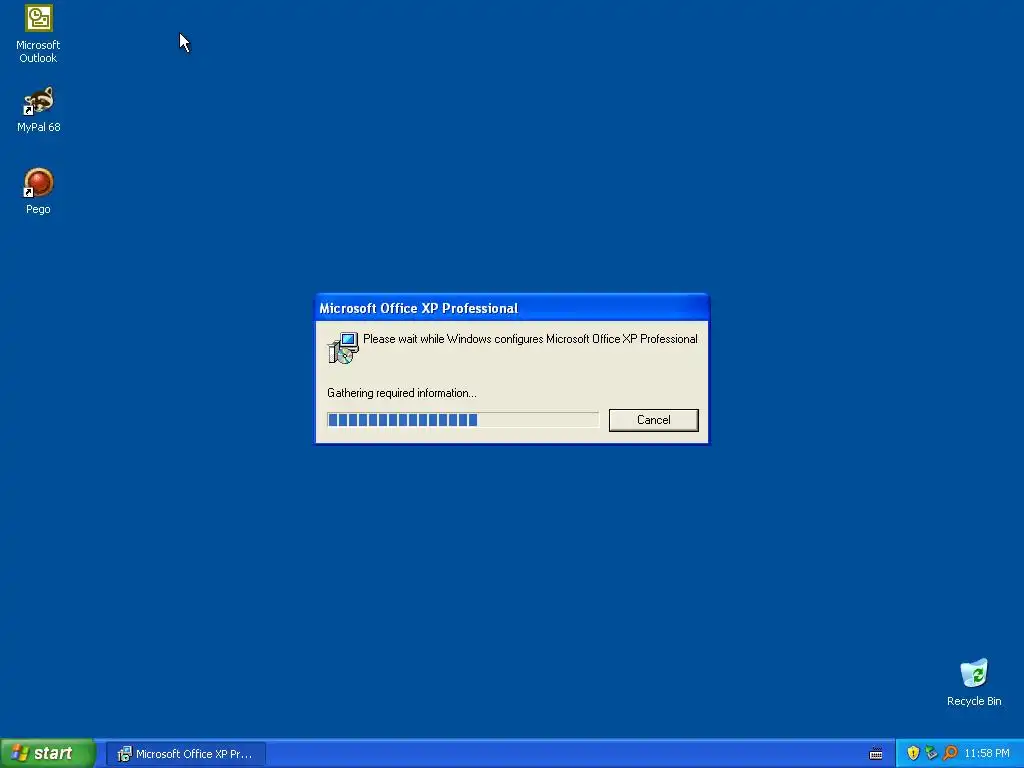Open the Microsoft Outlook desktop icon
This screenshot has width=1024, height=768.
pos(38,34)
